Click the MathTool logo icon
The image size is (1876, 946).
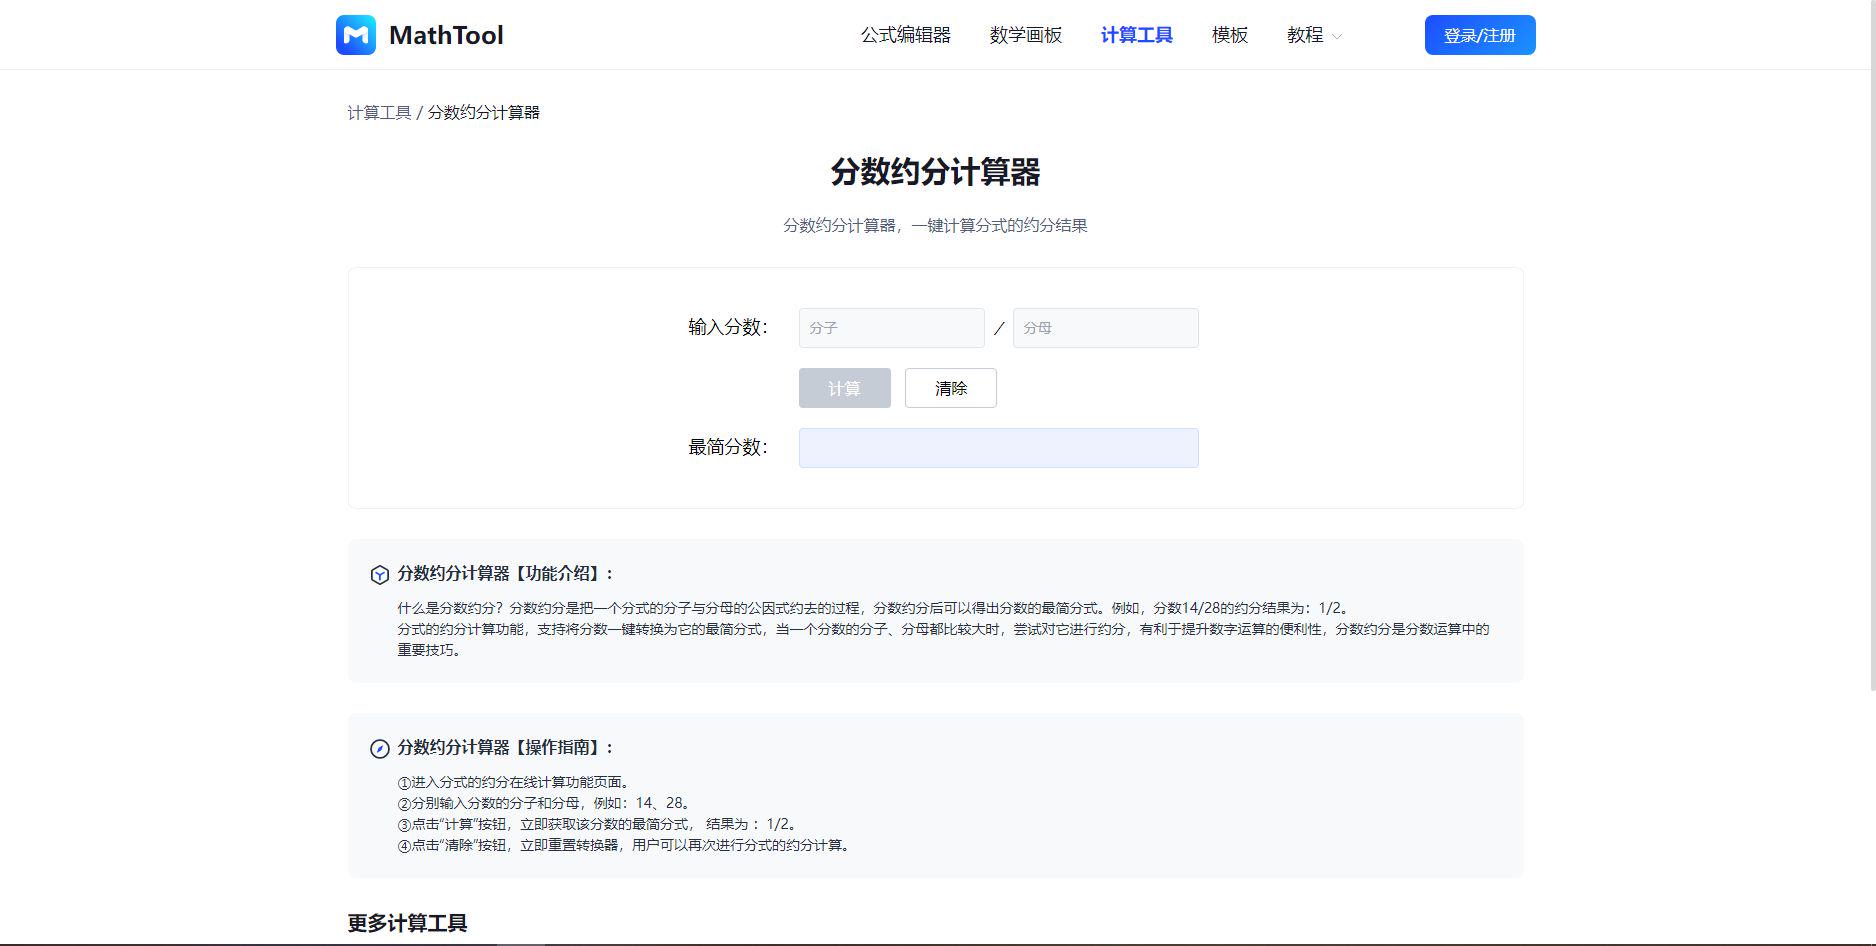(x=355, y=35)
